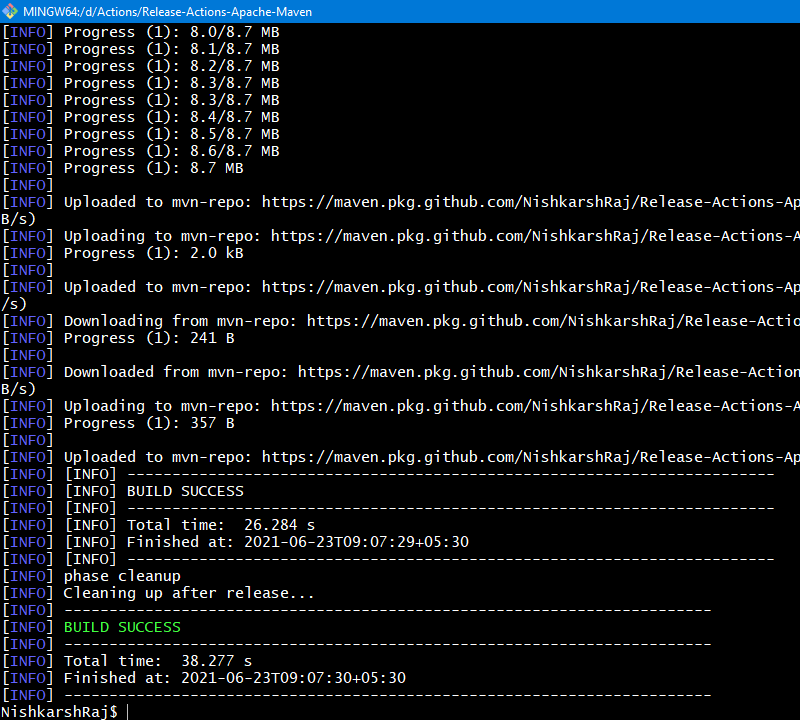This screenshot has width=800, height=720.
Task: Click the 'Progress (1): 2.0 kB' line
Action: pos(154,253)
